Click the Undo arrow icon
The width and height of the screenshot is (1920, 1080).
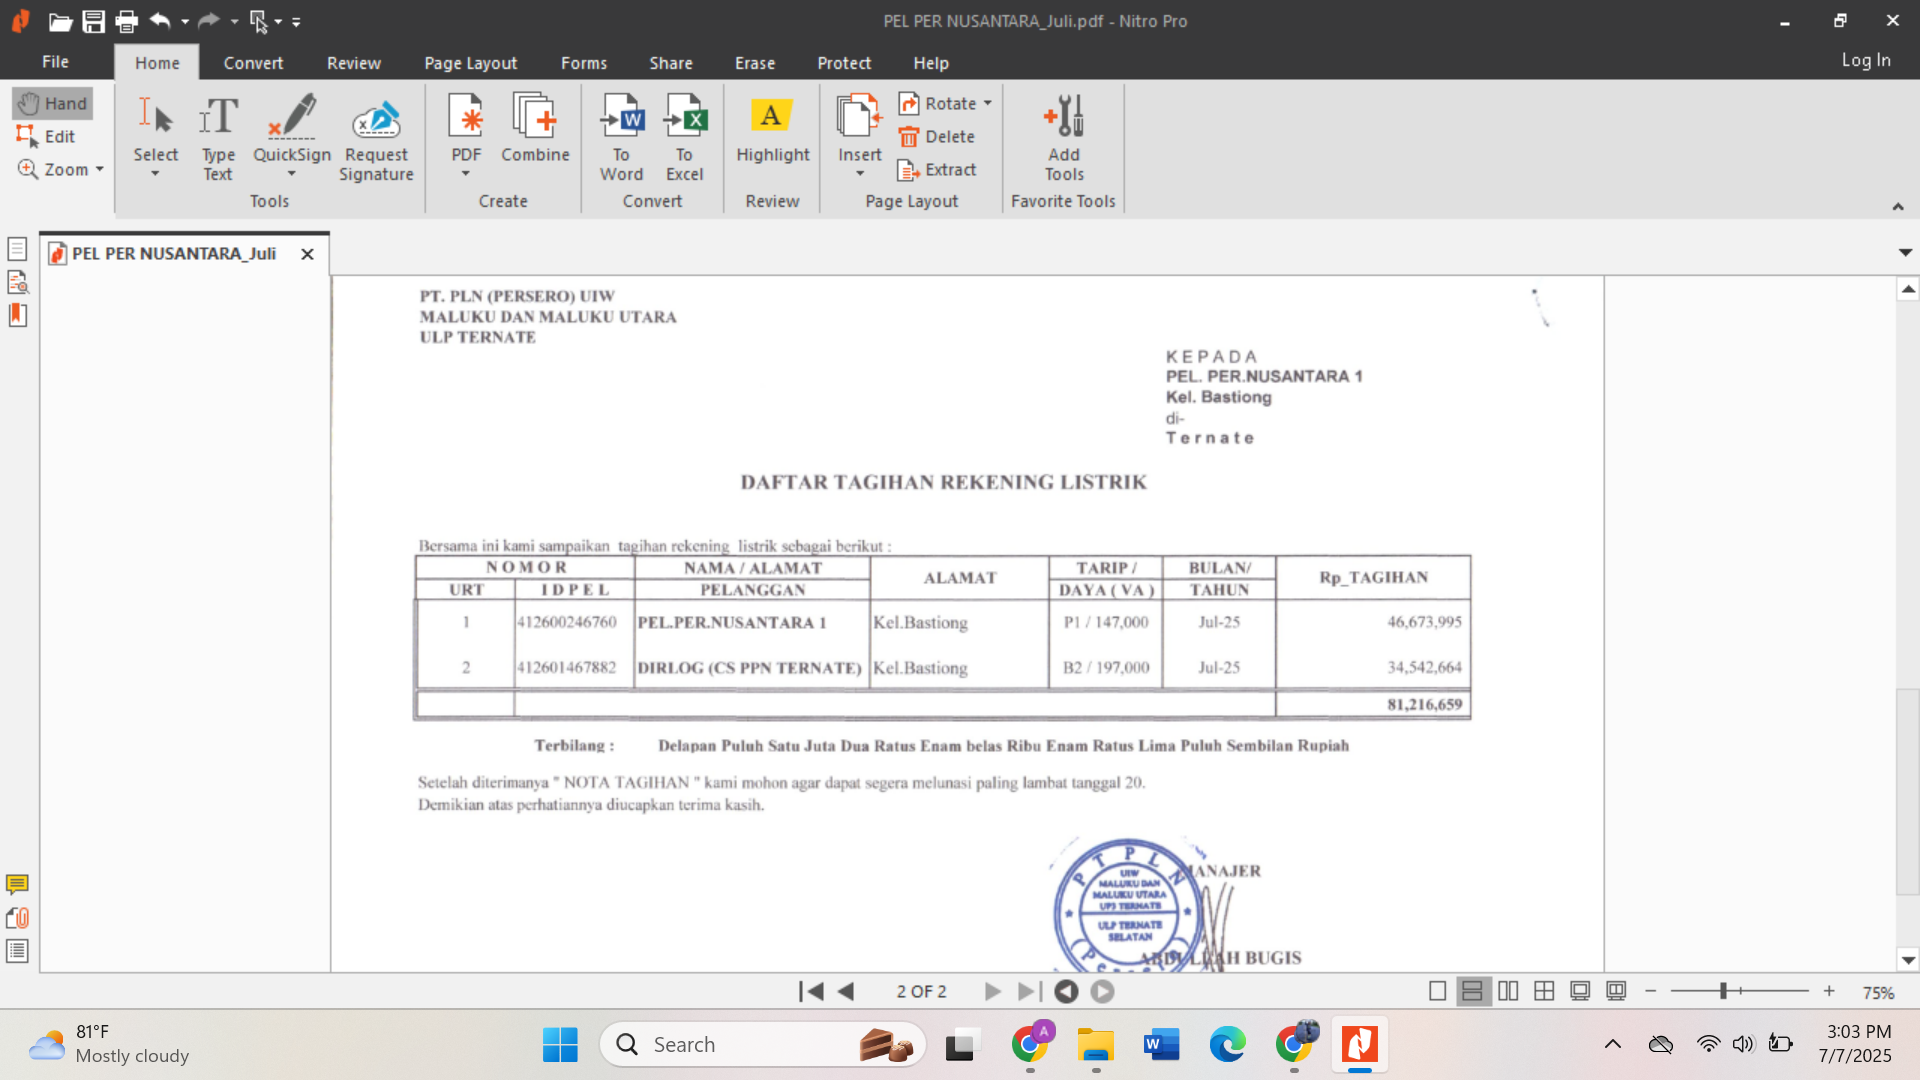point(160,20)
